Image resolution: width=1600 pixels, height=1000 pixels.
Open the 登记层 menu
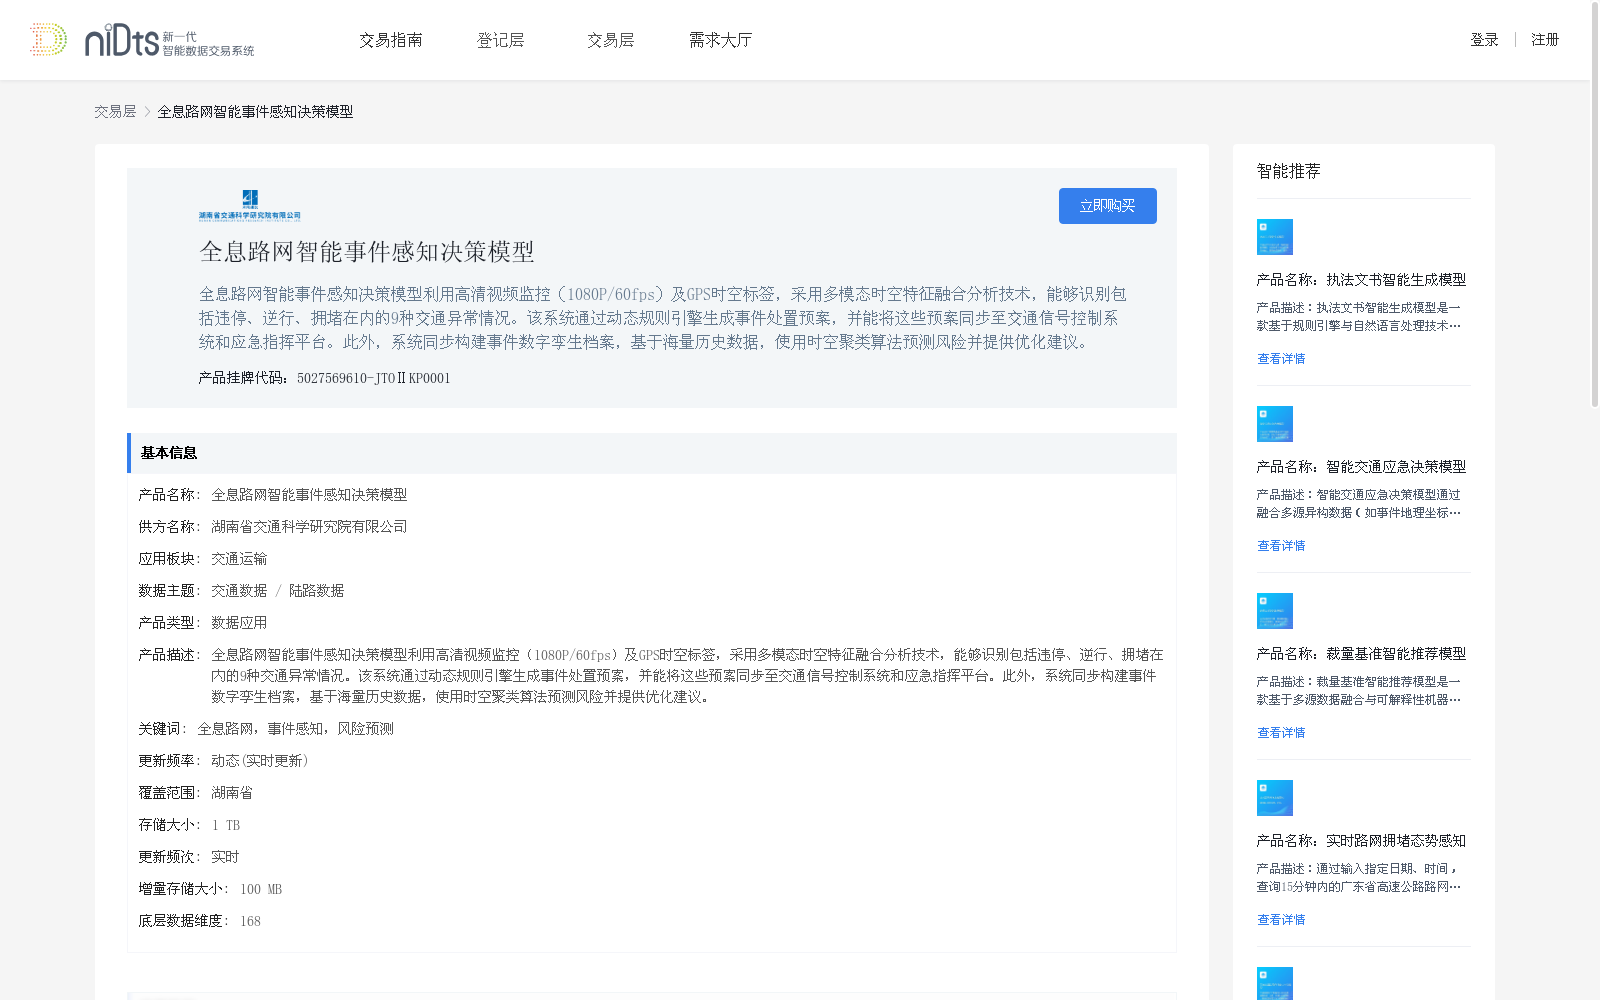pos(501,40)
